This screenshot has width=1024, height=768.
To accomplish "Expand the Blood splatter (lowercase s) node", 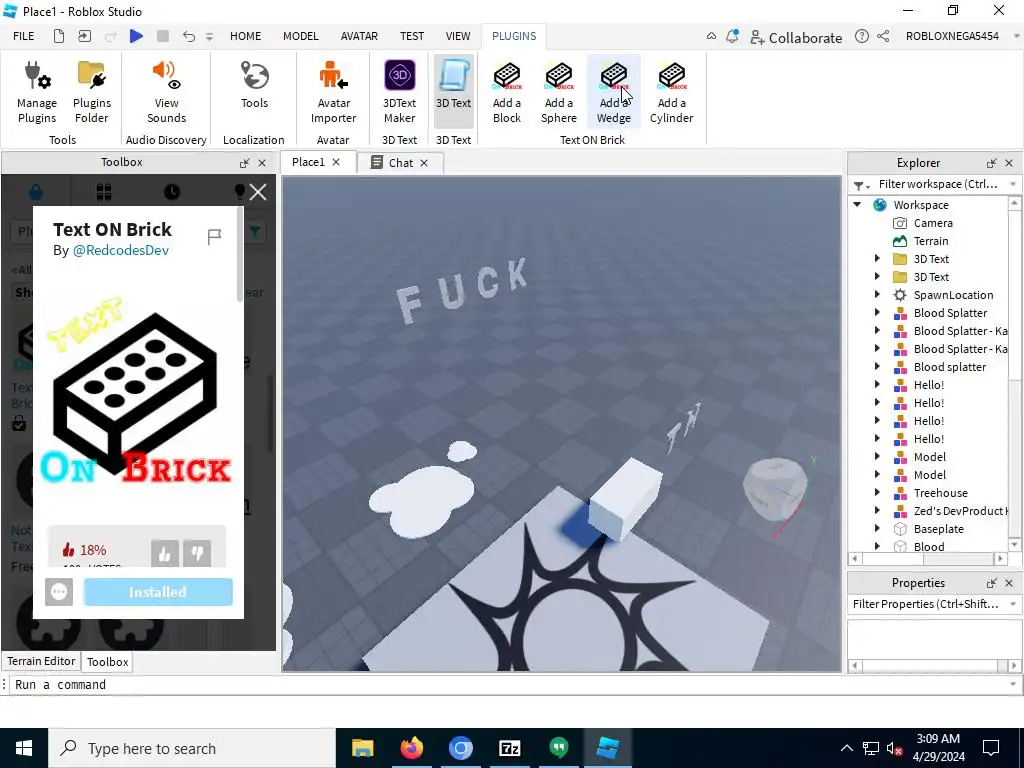I will (x=877, y=367).
